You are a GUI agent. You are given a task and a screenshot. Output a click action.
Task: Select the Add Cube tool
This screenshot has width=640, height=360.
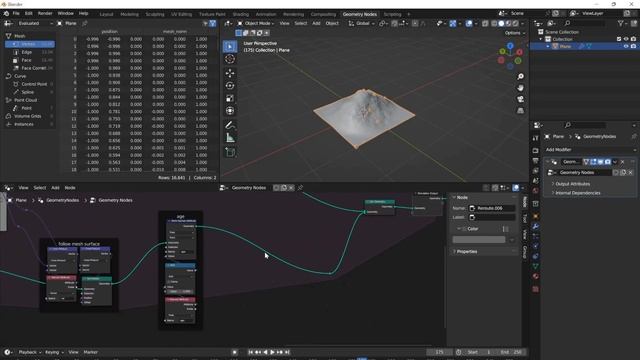coord(230,153)
